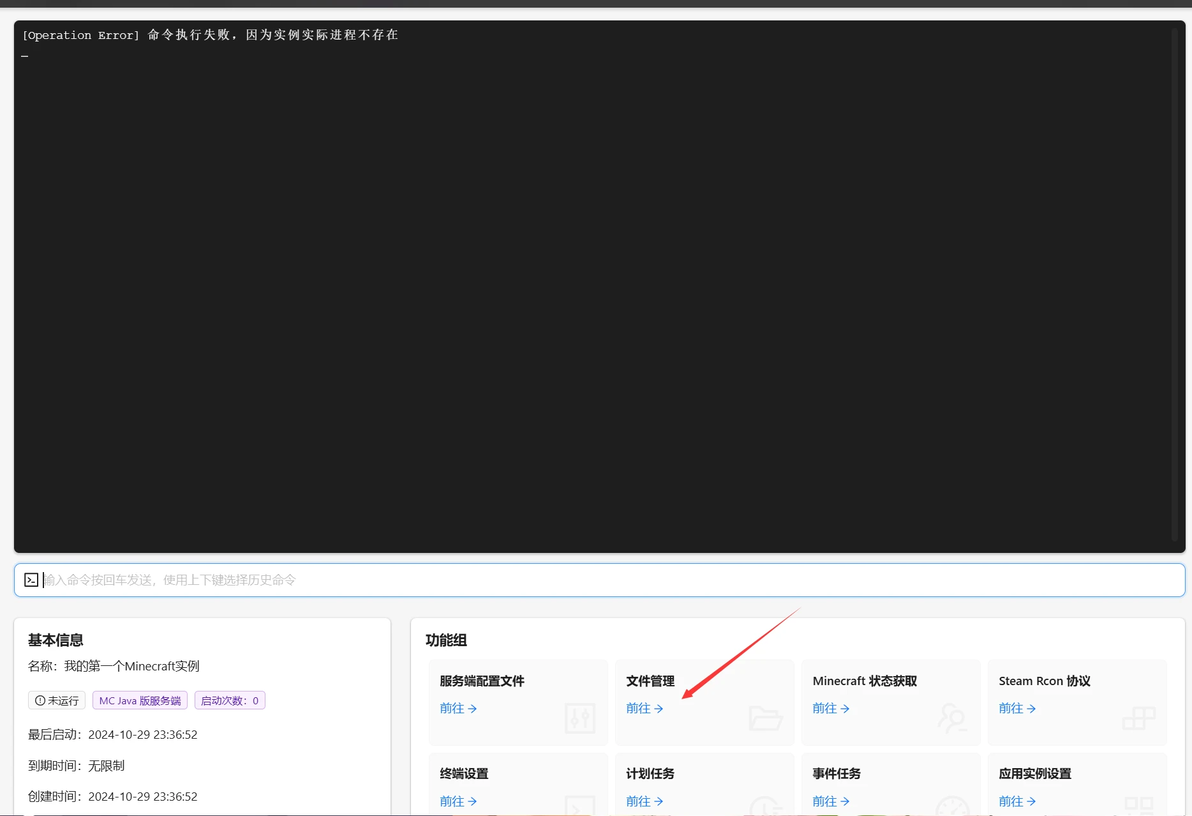Open Steam Rcon 协议 via 前往 link
Viewport: 1192px width, 816px height.
pos(1017,708)
